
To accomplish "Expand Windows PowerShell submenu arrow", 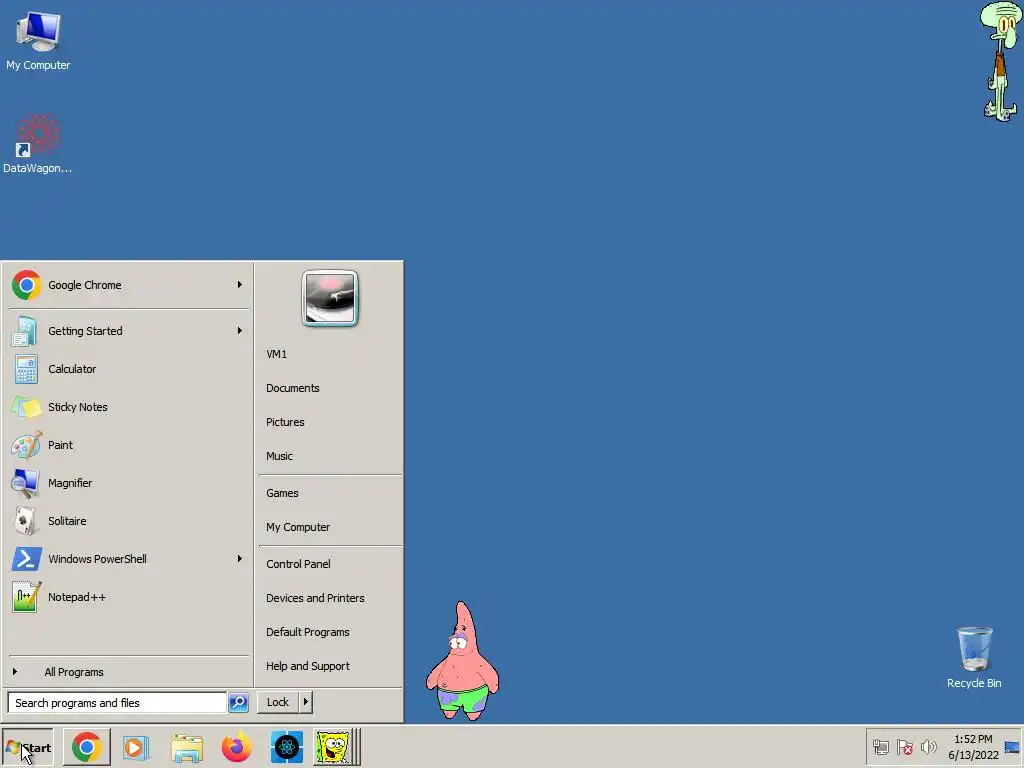I will pos(240,558).
